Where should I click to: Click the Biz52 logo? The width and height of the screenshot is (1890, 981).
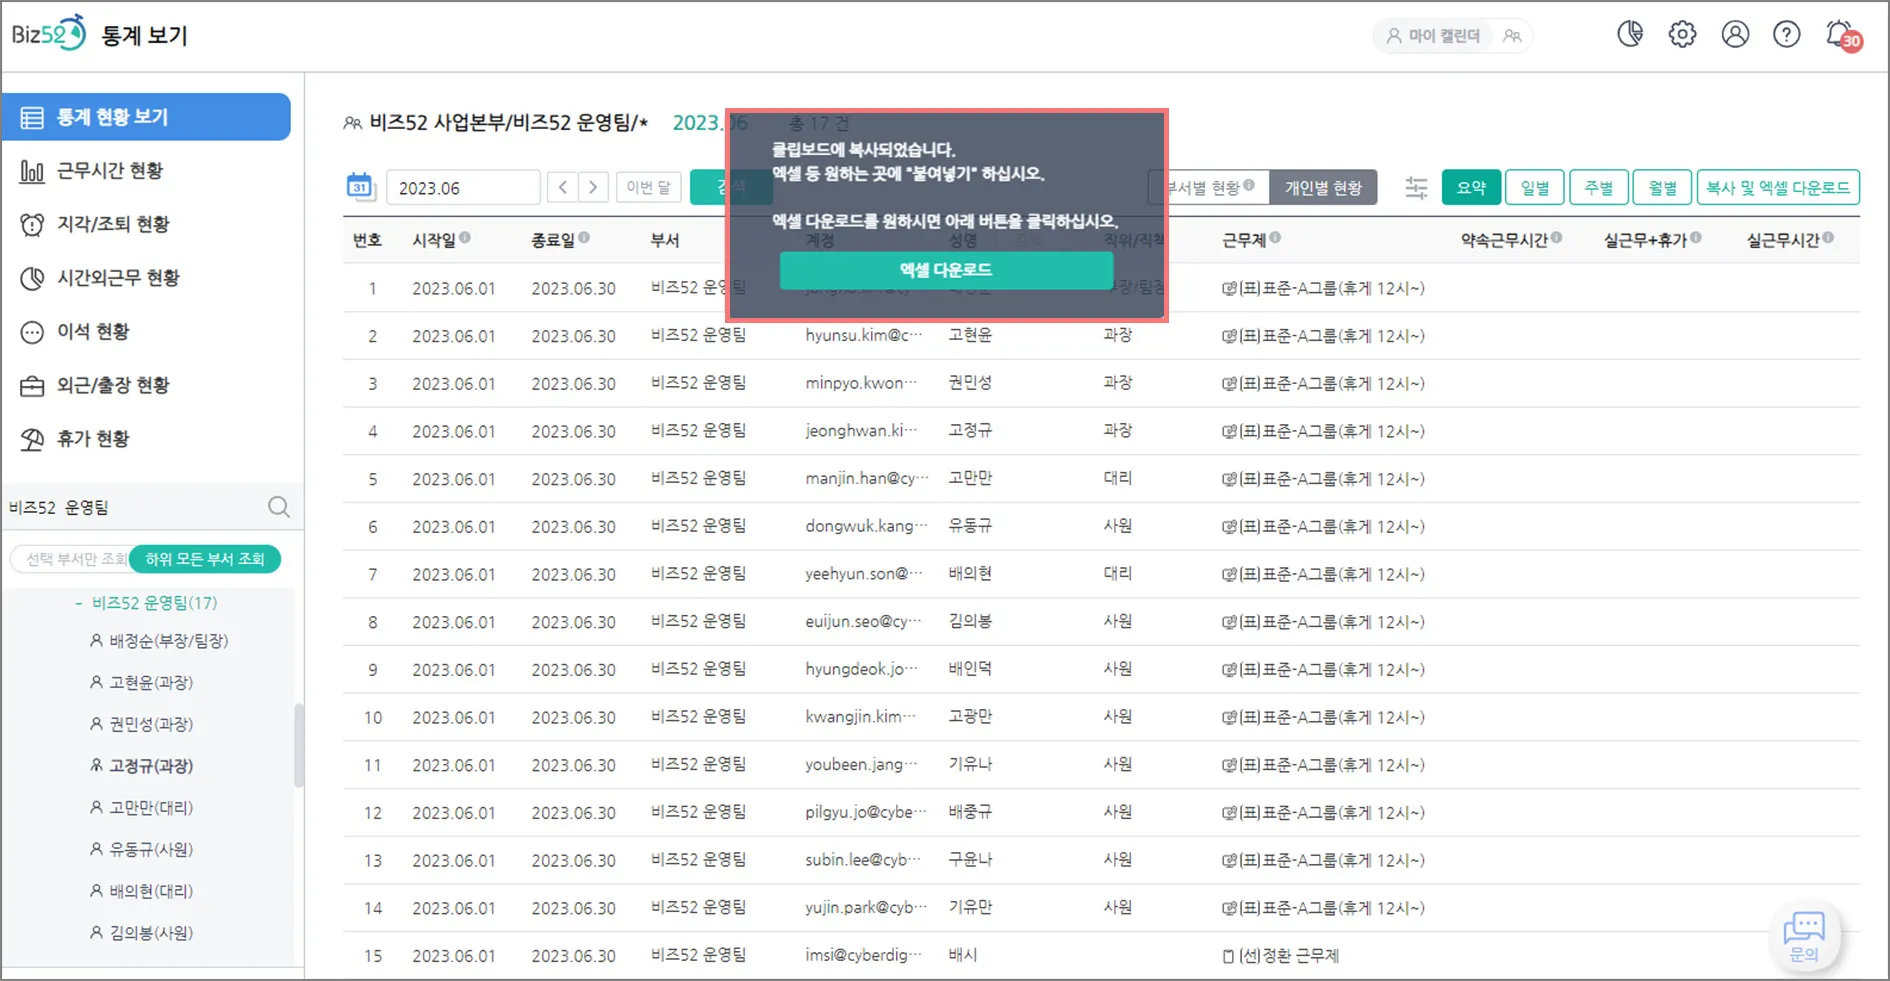point(48,35)
